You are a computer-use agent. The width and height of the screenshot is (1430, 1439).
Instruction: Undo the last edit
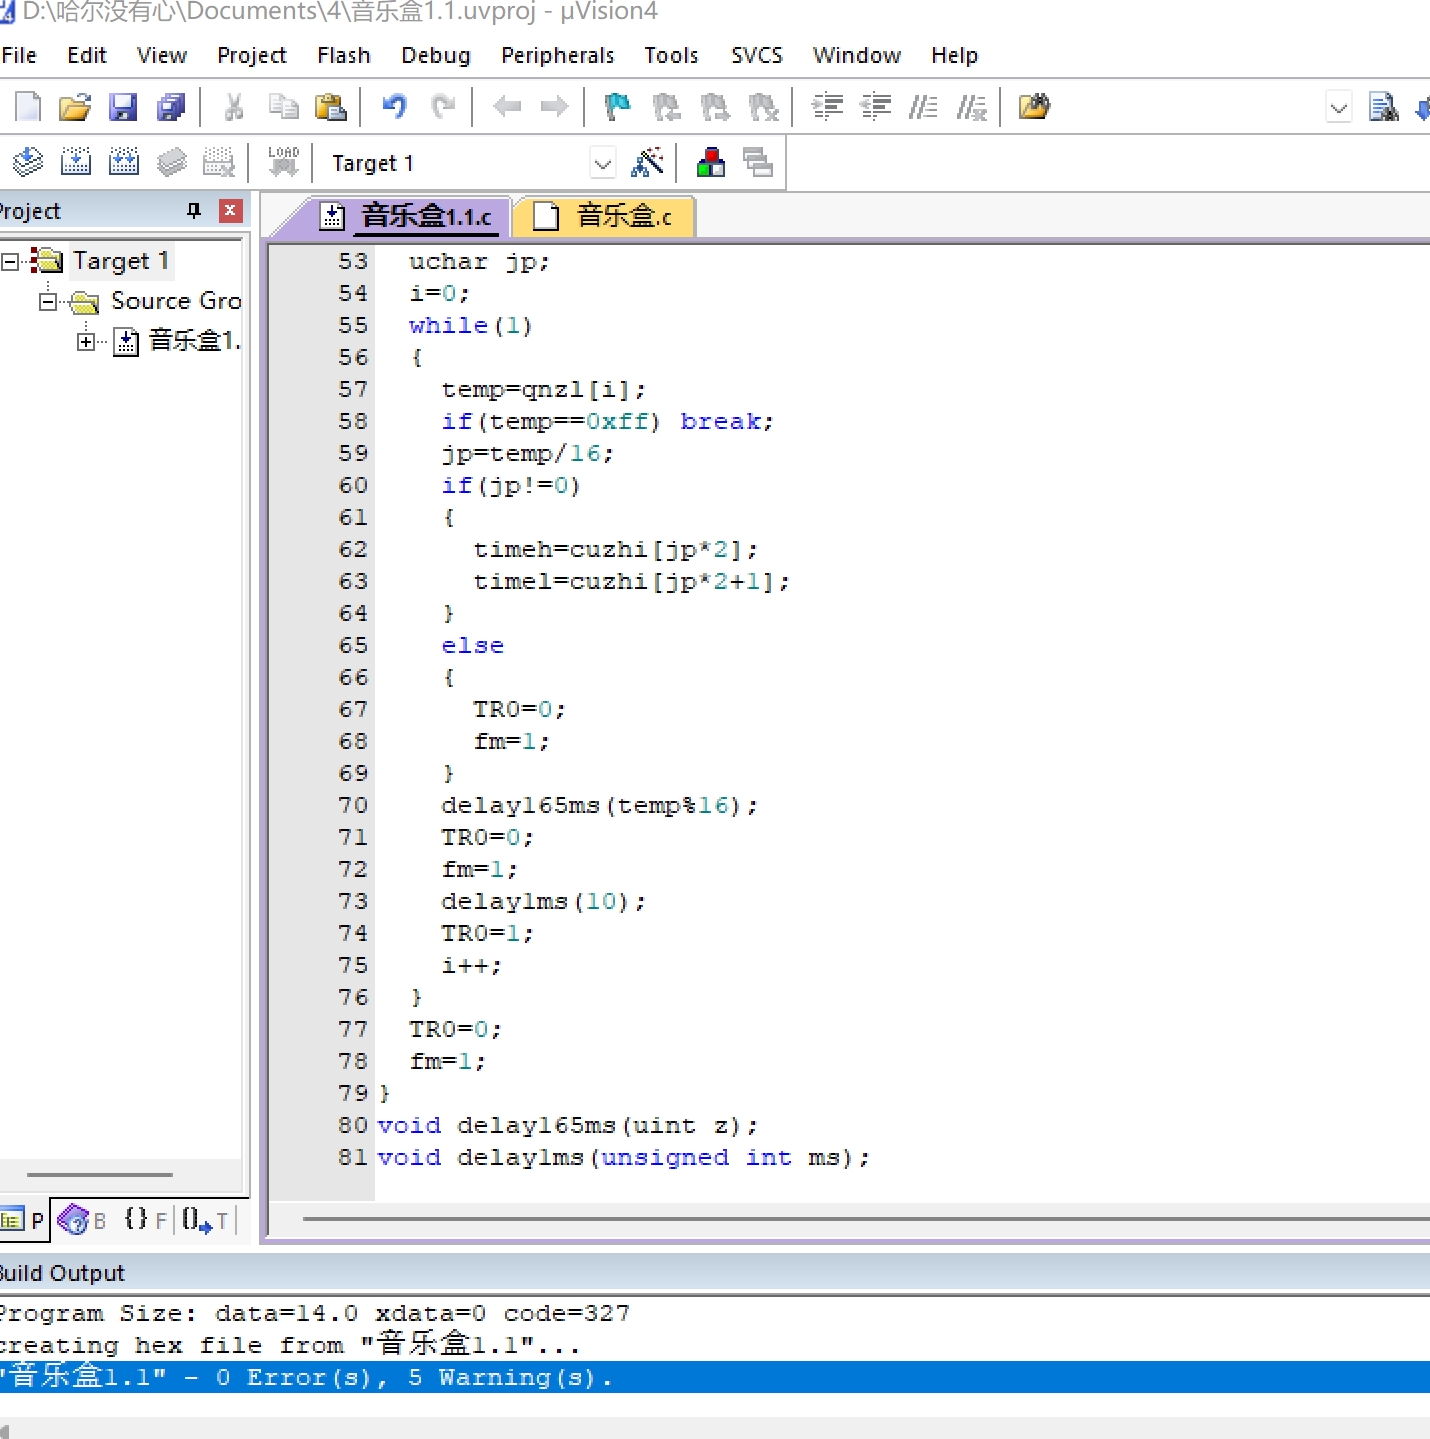point(395,106)
